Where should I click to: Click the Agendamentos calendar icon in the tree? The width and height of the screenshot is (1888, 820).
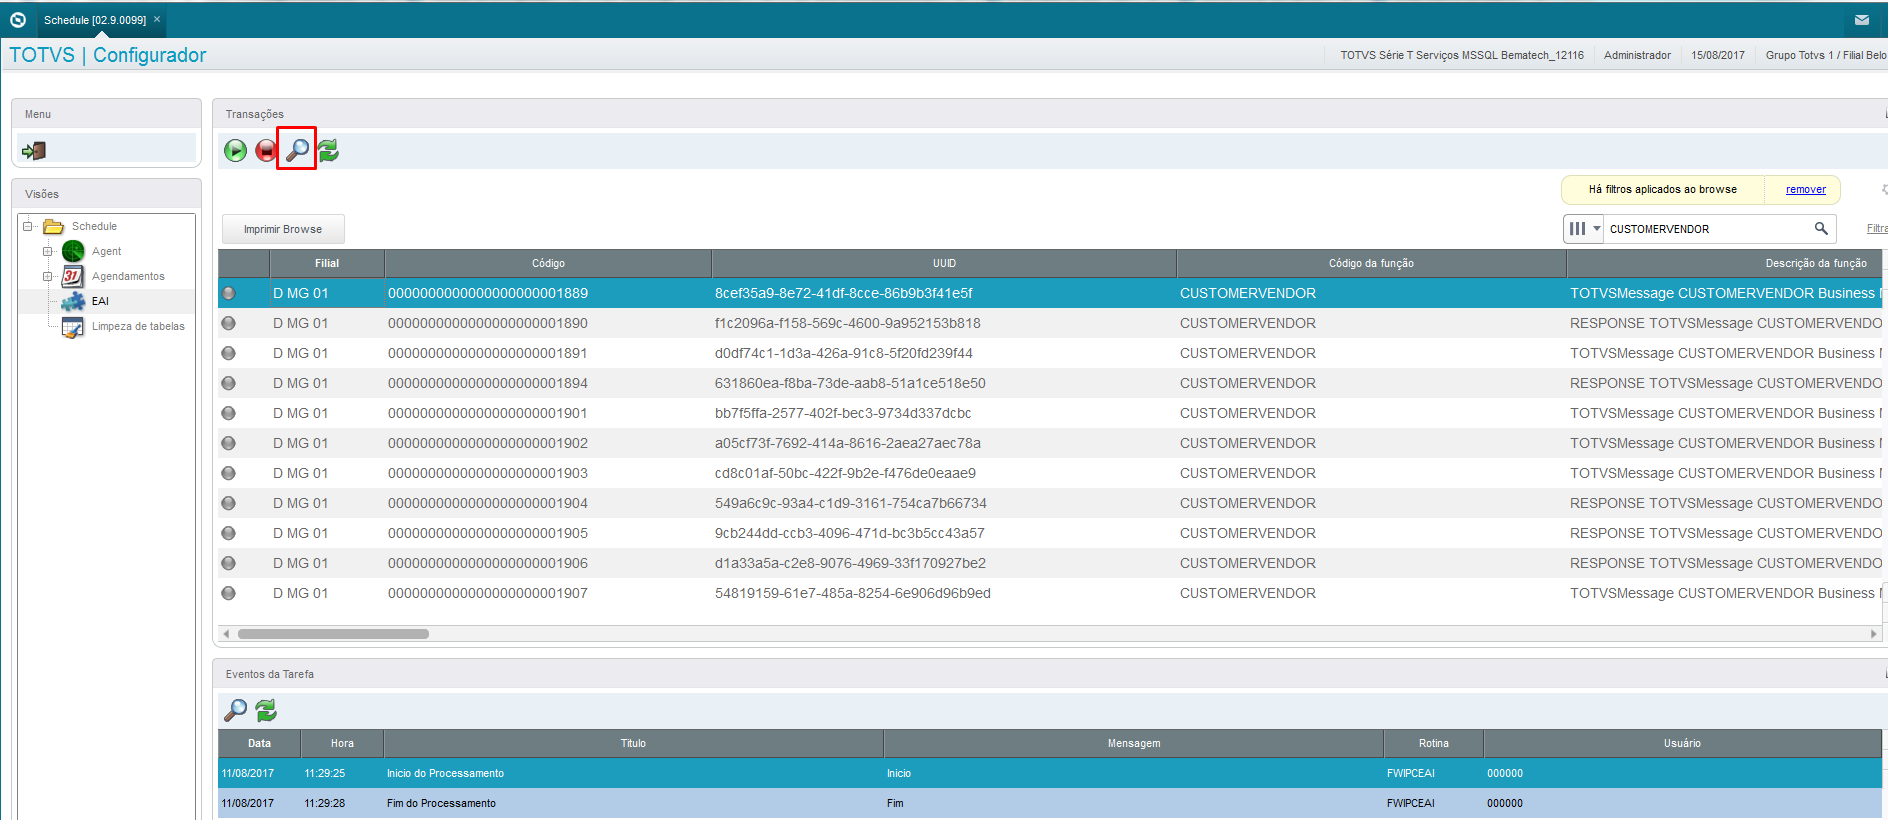pyautogui.click(x=73, y=276)
